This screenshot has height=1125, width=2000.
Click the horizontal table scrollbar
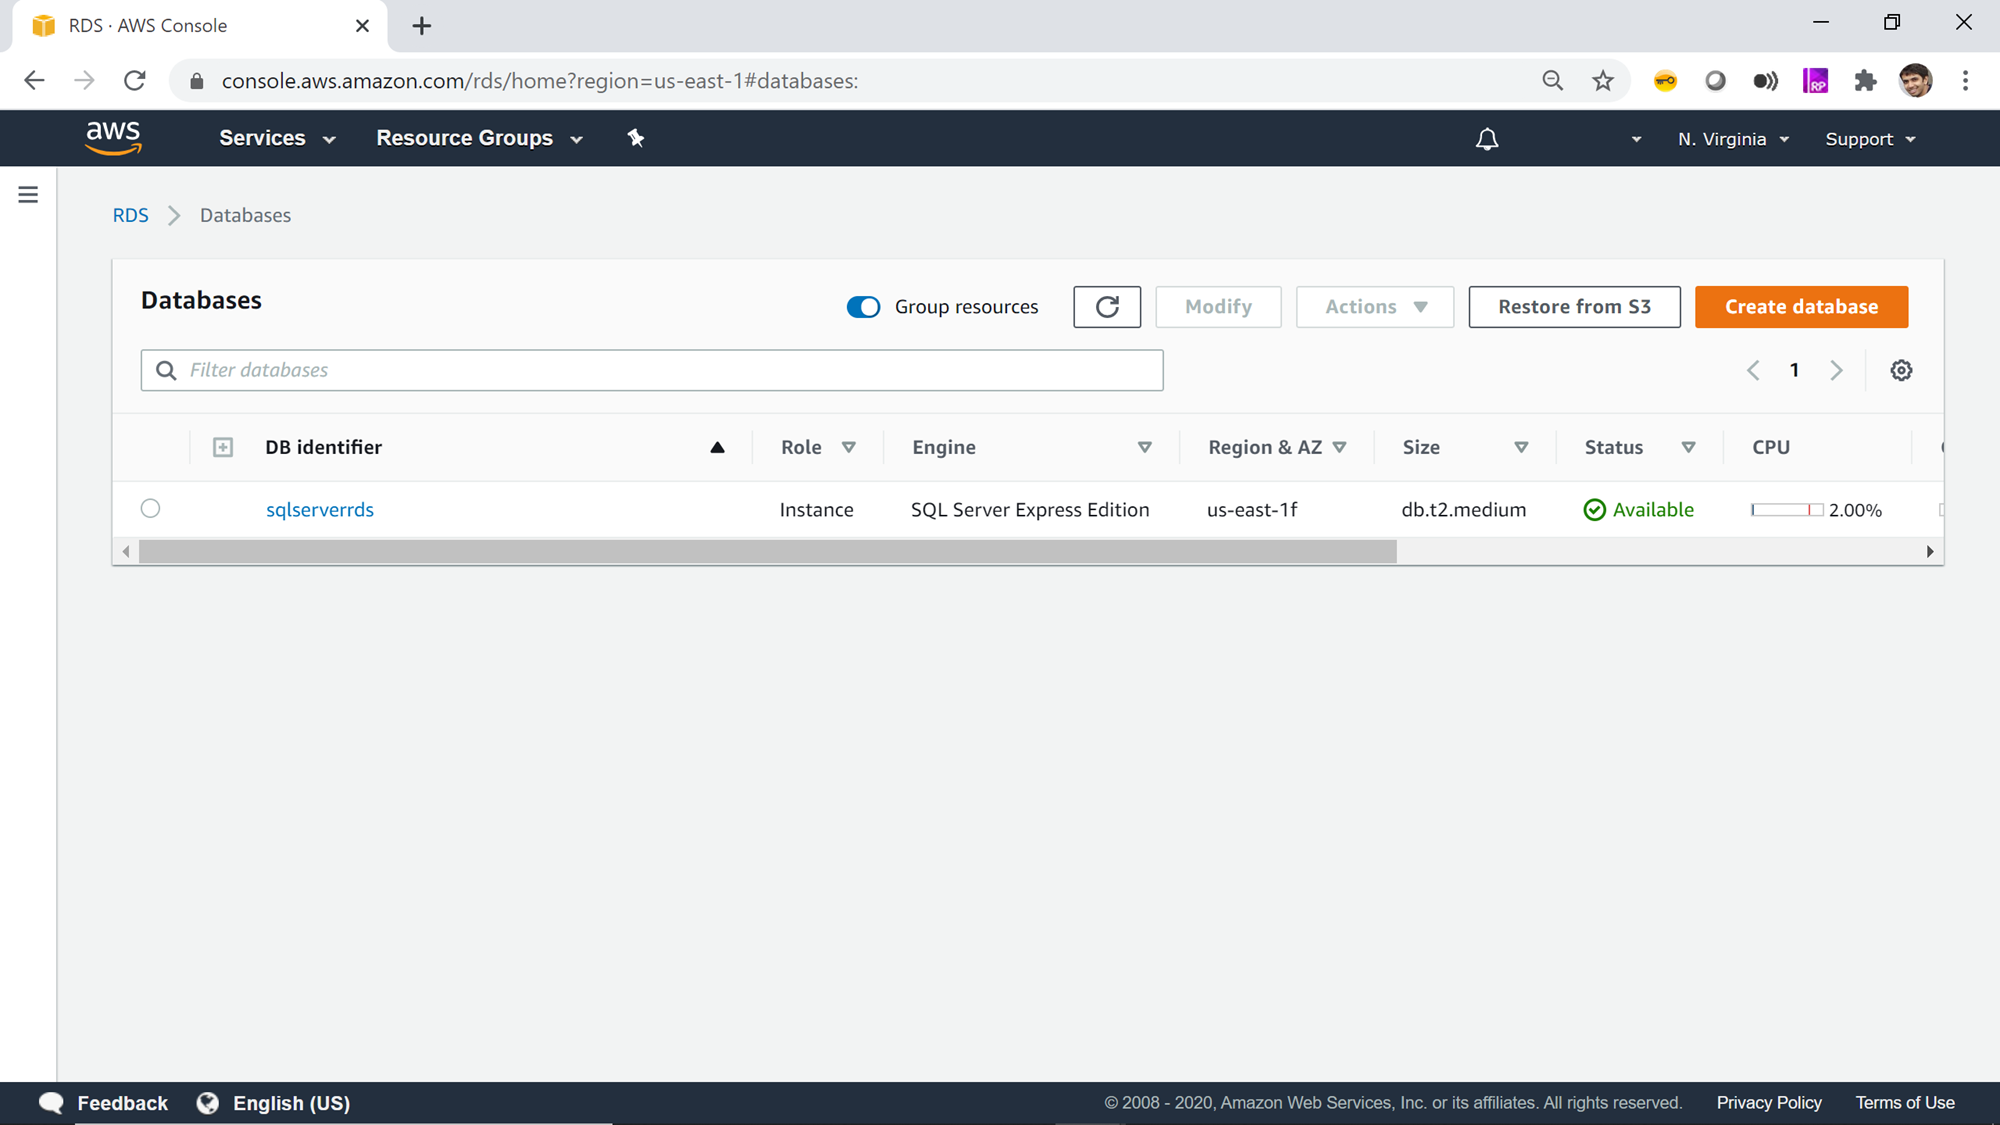[767, 551]
